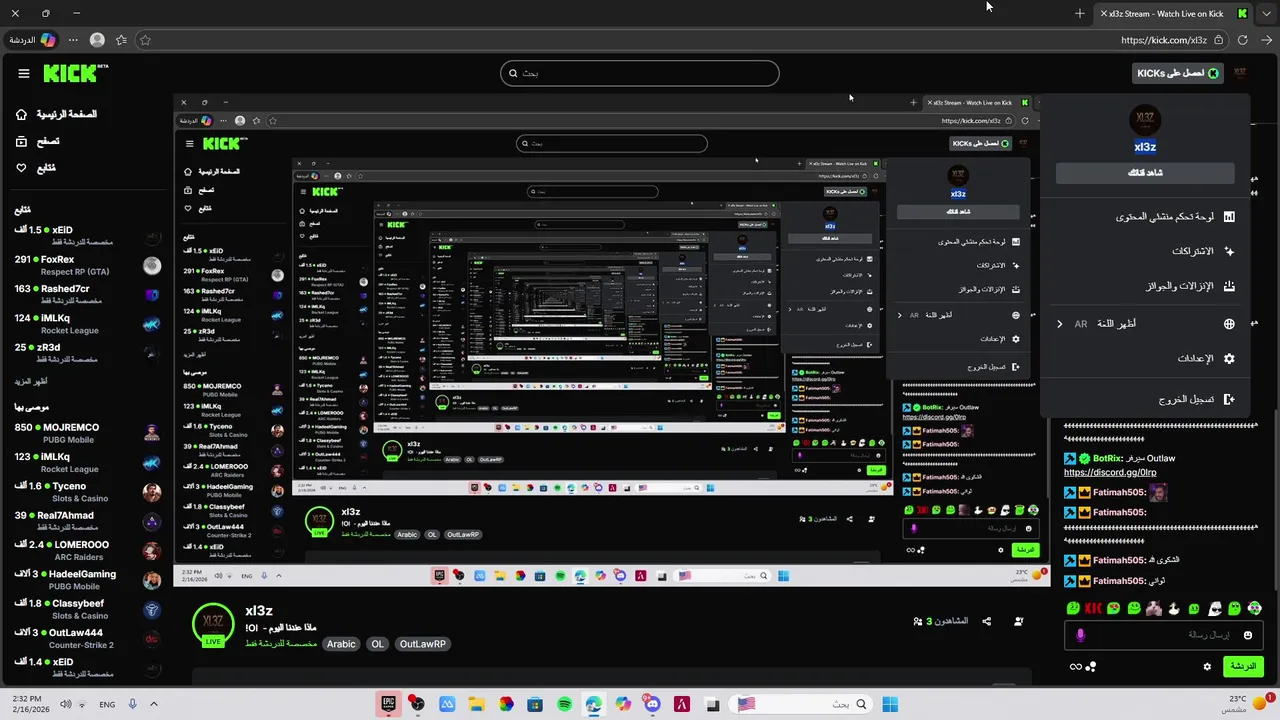This screenshot has width=1280, height=720.
Task: Open LOMEROOO ARC Raiders channel
Action: pyautogui.click(x=87, y=551)
